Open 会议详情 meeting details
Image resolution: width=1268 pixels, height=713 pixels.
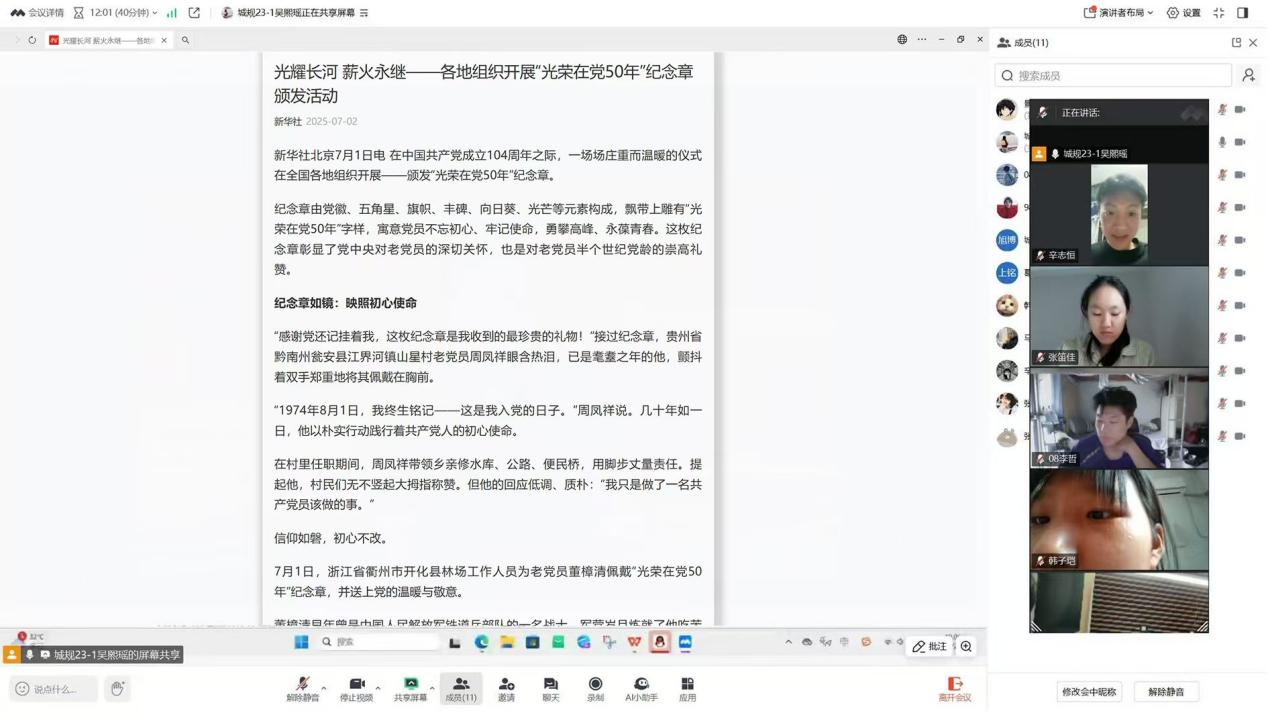[37, 13]
